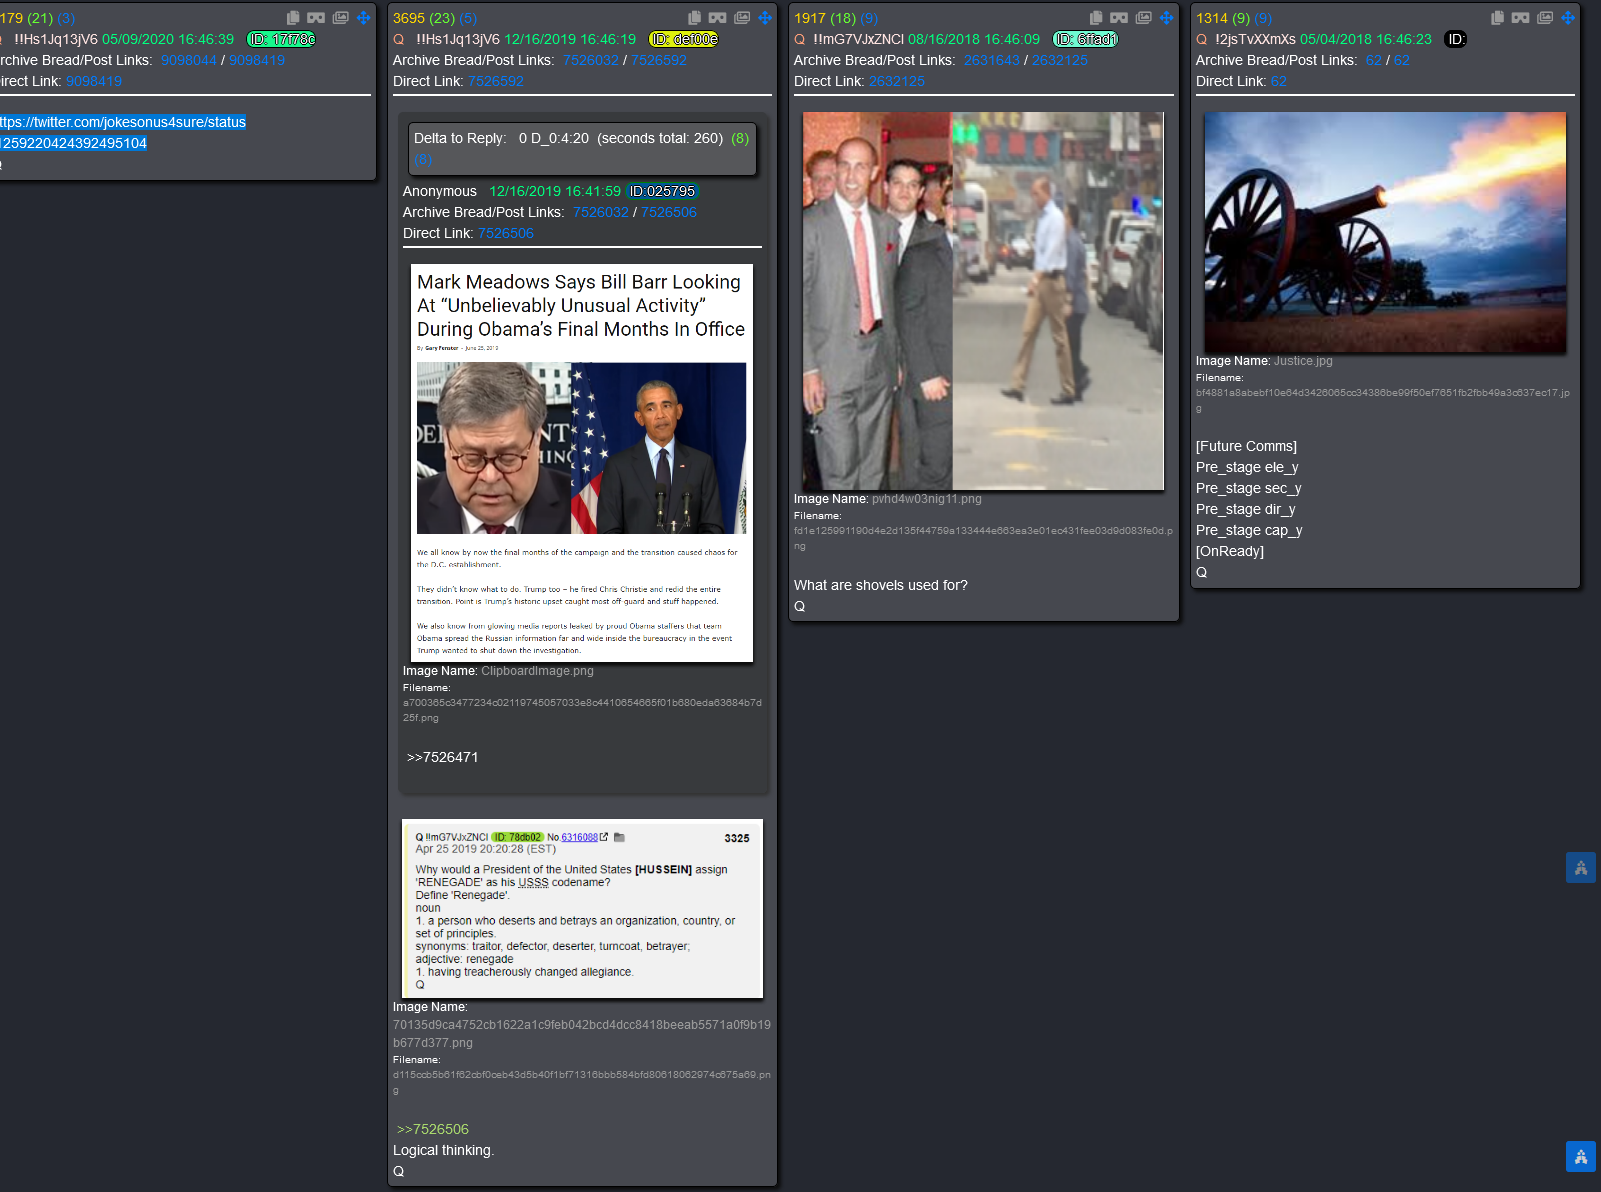Open direct link 9098419 on post 179
1601x1192 pixels.
(94, 81)
